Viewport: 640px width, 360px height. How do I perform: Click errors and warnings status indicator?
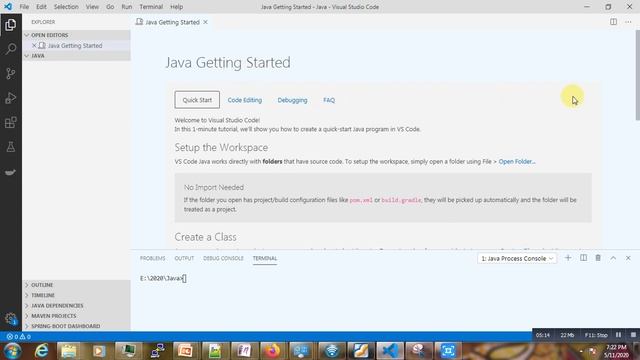(x=18, y=337)
